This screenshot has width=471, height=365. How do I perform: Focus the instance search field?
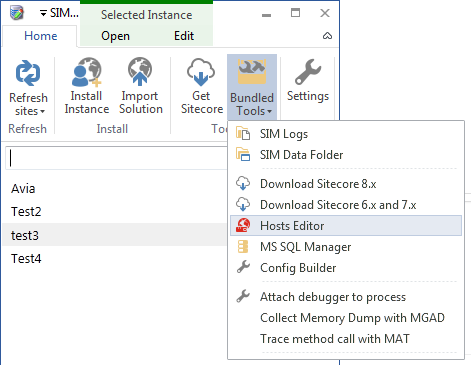click(117, 158)
